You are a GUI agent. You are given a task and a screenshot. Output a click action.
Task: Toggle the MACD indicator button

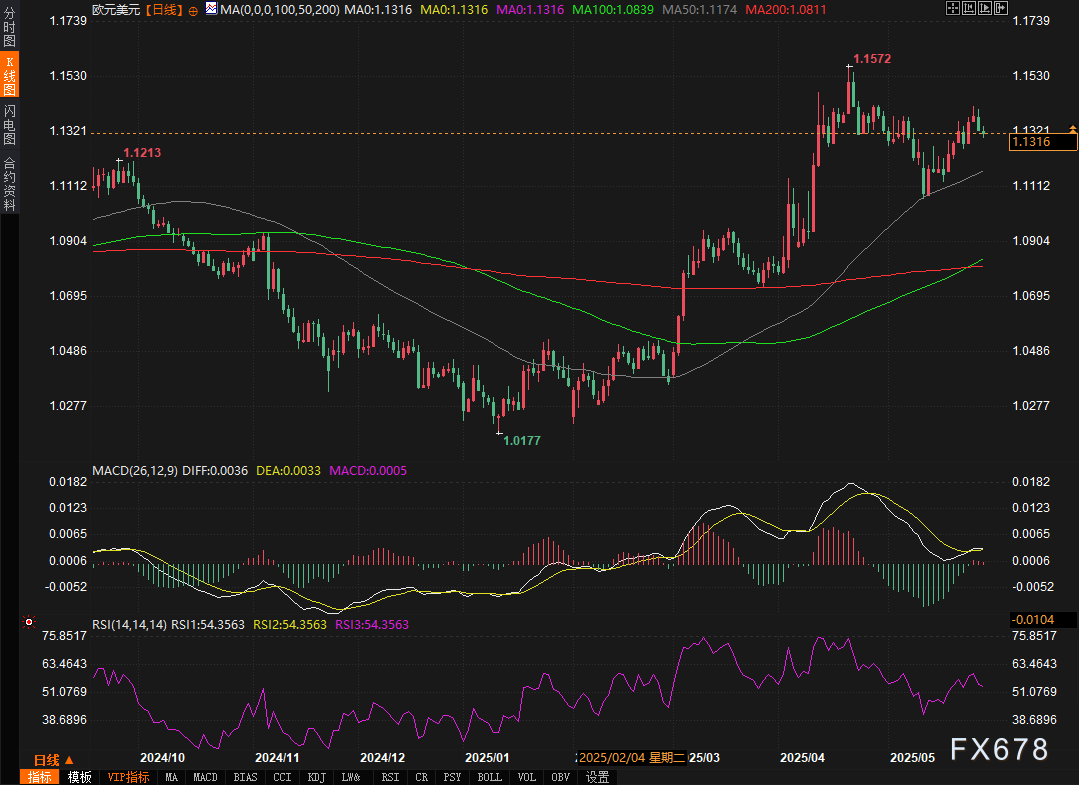click(205, 777)
